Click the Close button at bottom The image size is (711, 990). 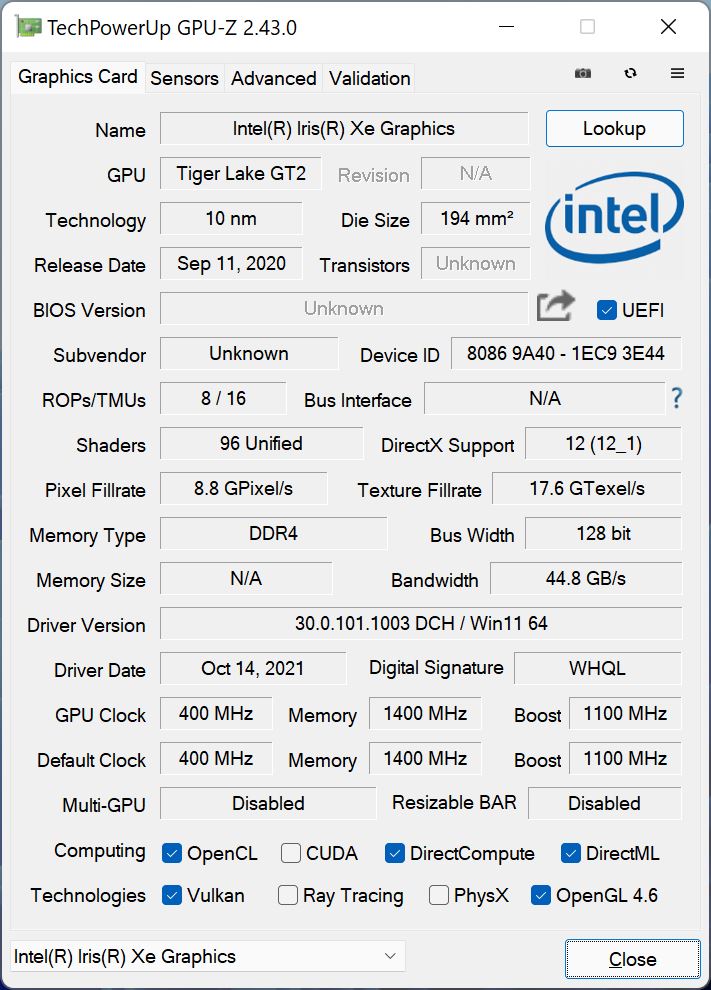tap(632, 960)
